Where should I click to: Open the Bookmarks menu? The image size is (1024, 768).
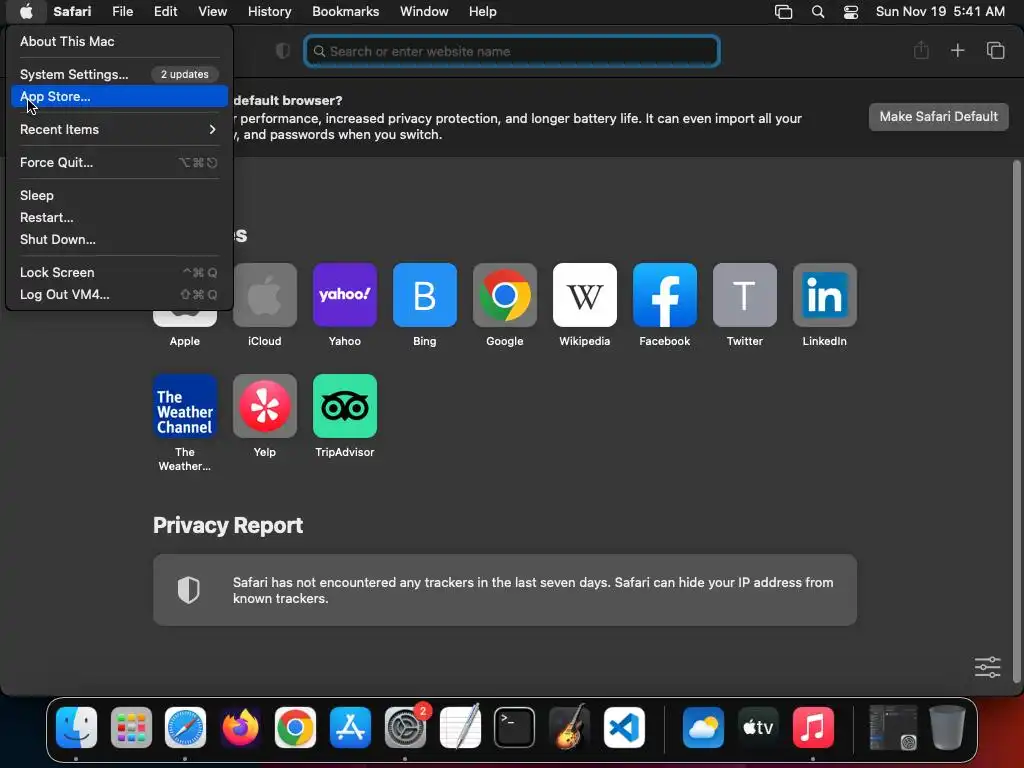tap(345, 11)
